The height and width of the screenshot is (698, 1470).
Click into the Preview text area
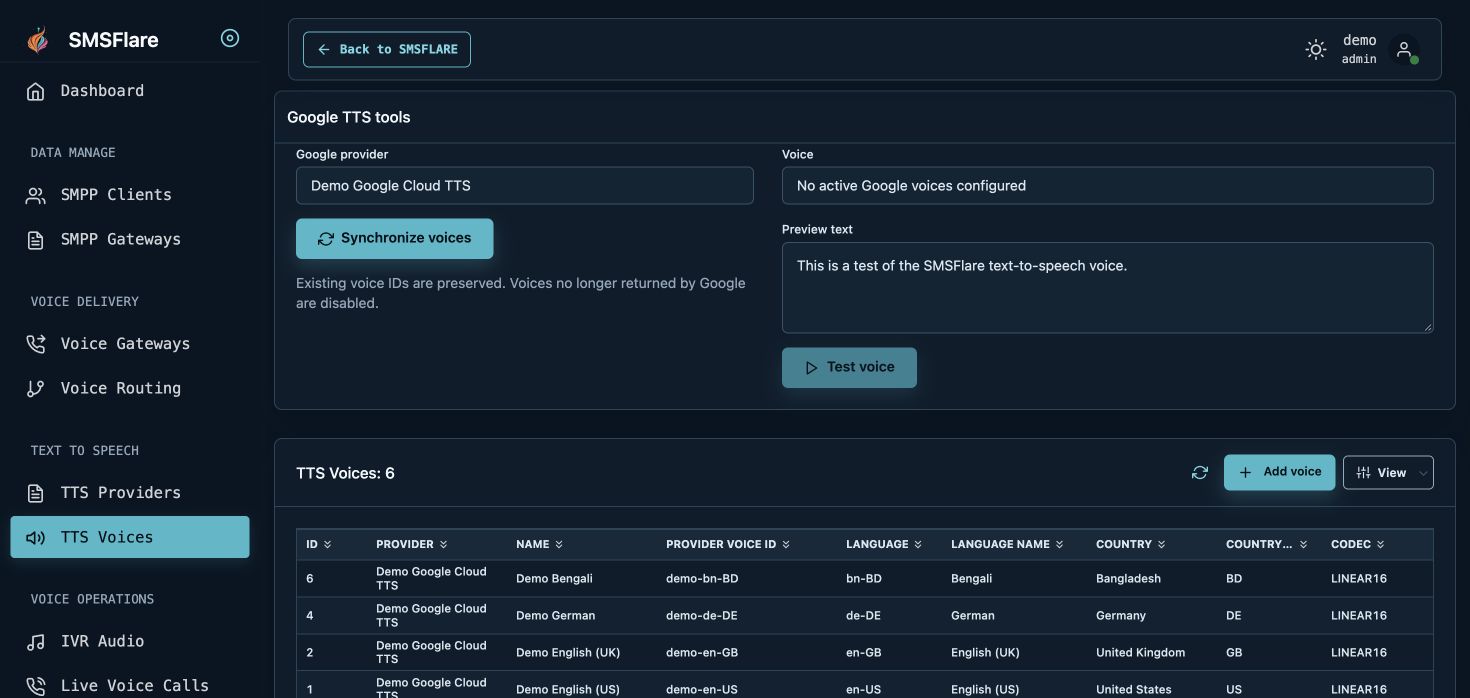[1108, 288]
